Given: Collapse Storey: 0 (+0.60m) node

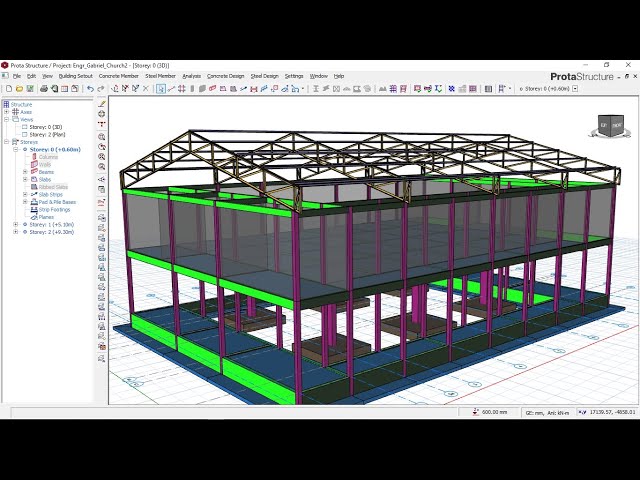Looking at the screenshot, I should pyautogui.click(x=16, y=149).
